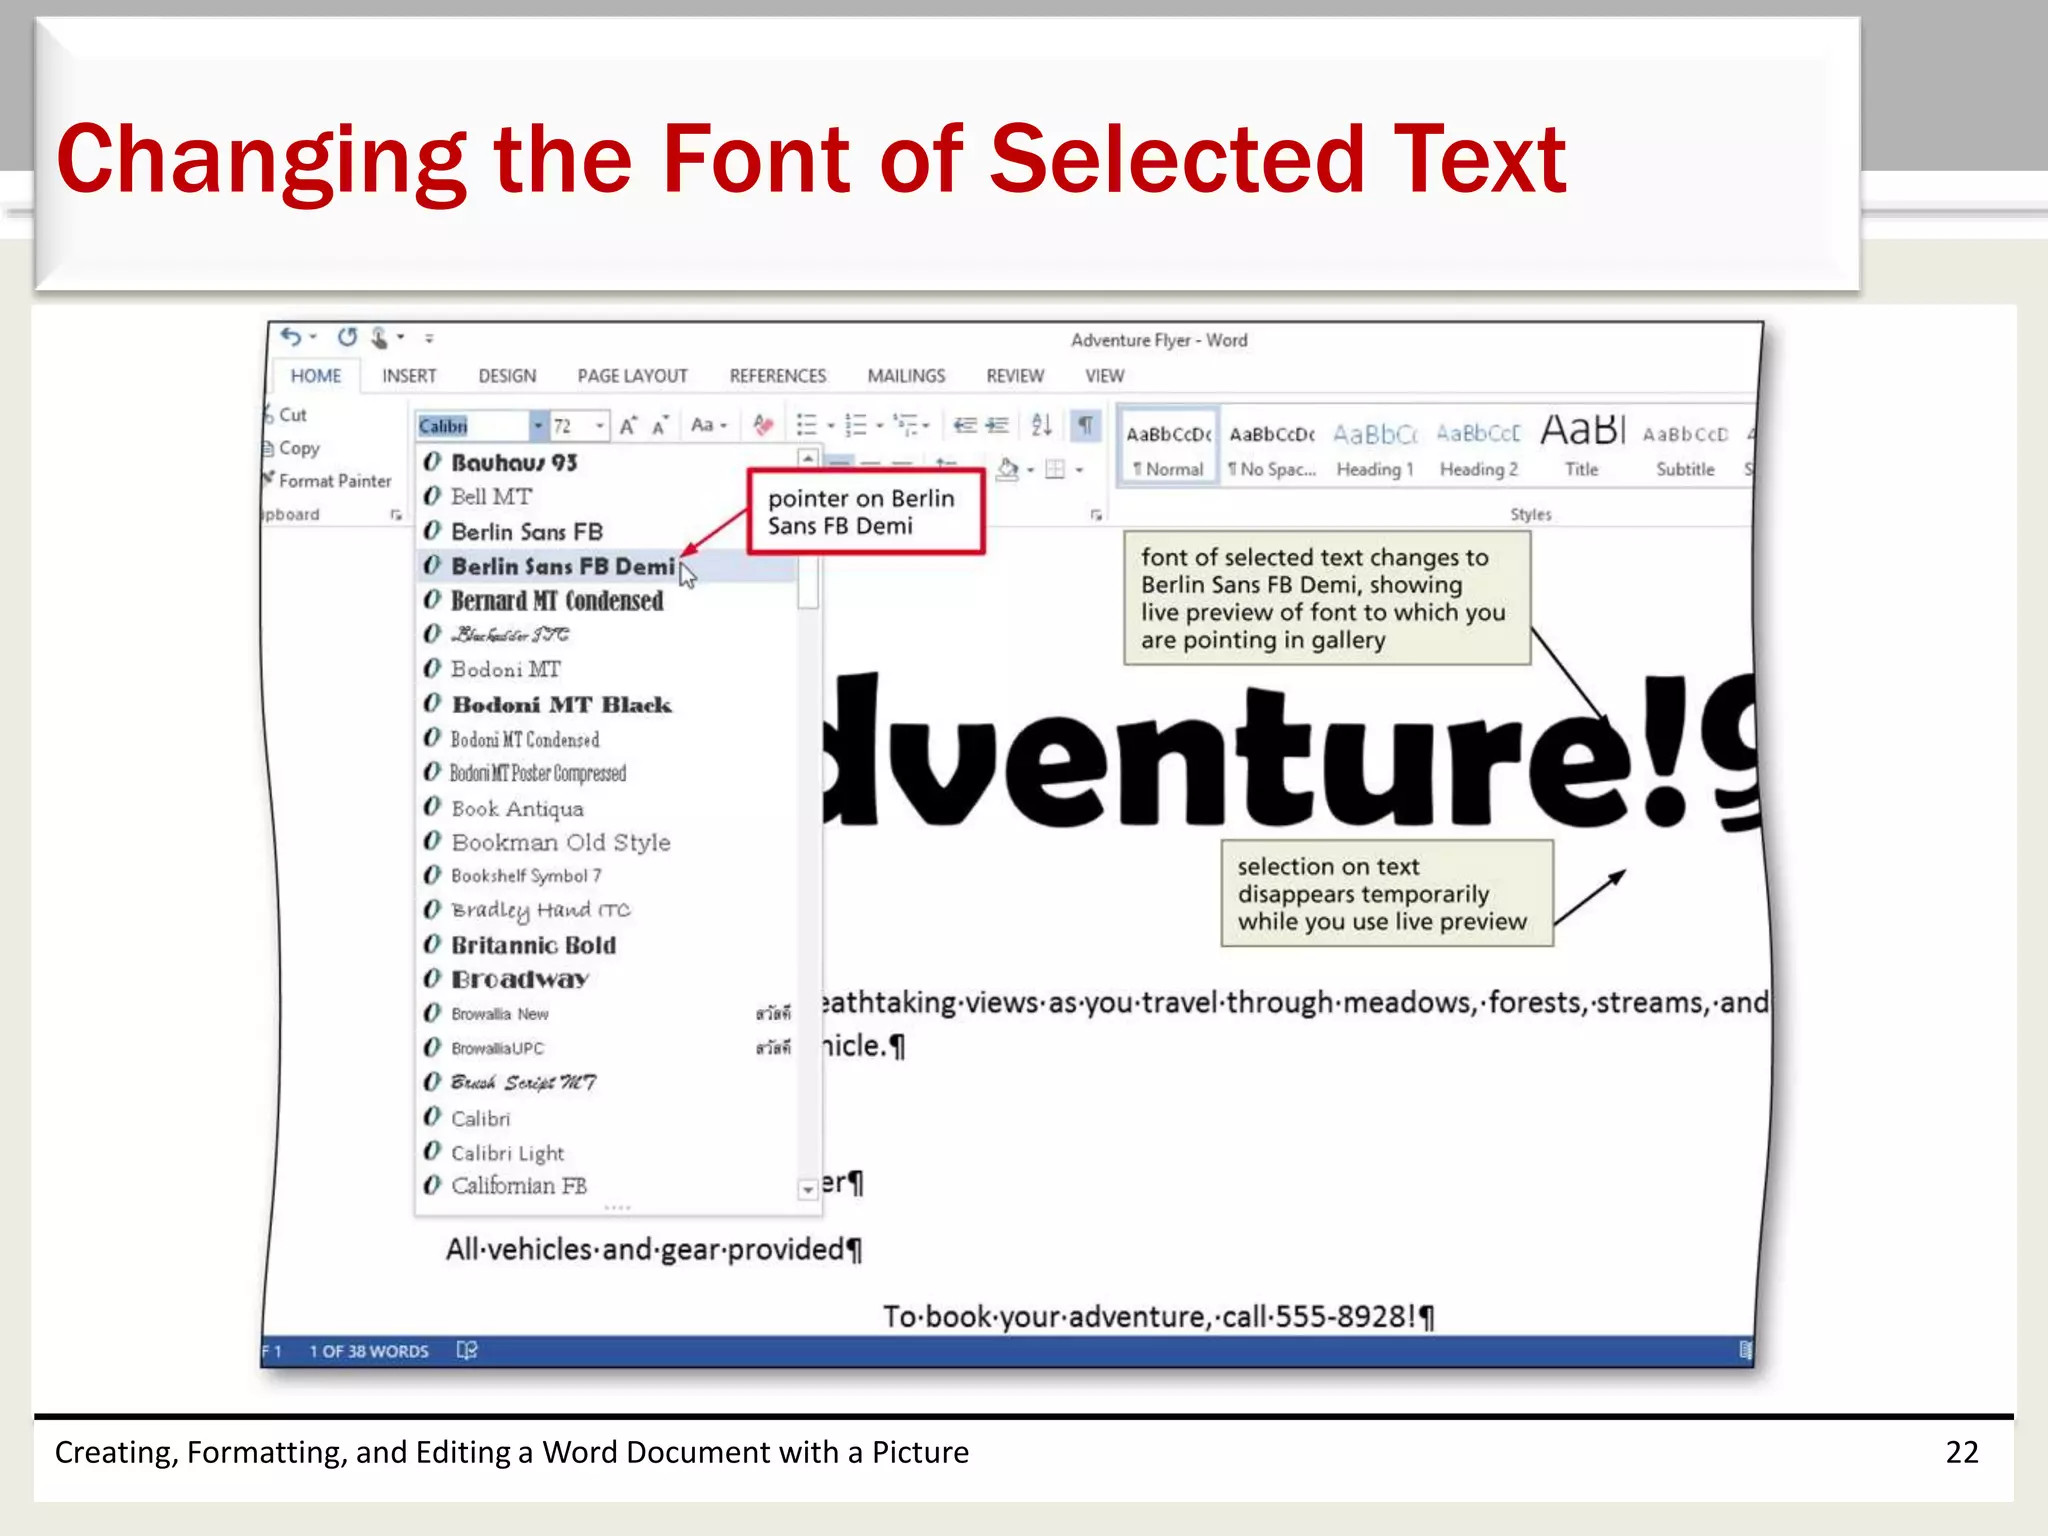Open the Change Case Aa menu
The width and height of the screenshot is (2048, 1536).
point(709,425)
